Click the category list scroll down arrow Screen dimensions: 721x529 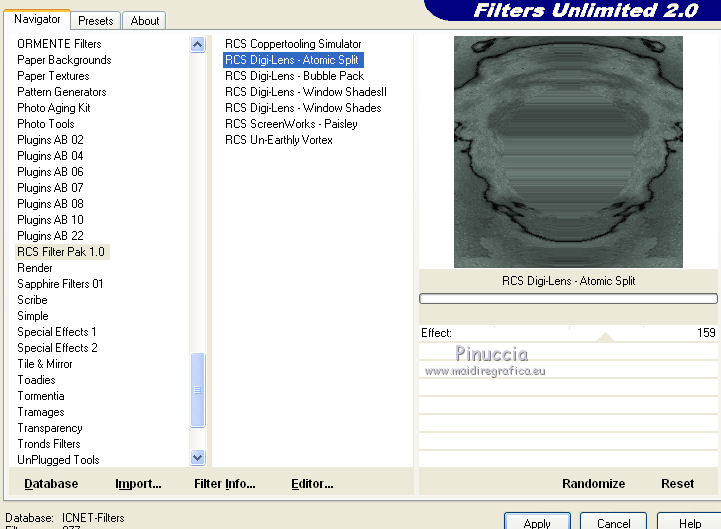(x=198, y=458)
